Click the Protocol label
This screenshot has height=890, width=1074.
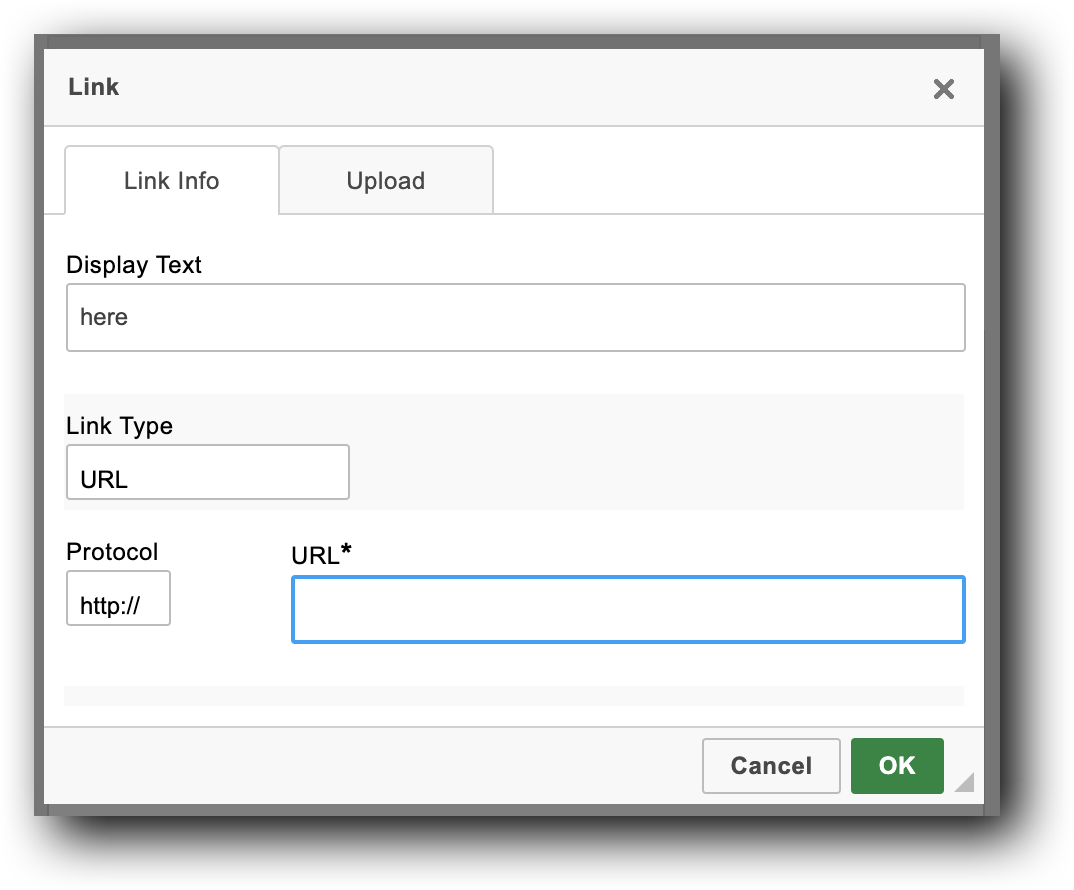tap(112, 551)
